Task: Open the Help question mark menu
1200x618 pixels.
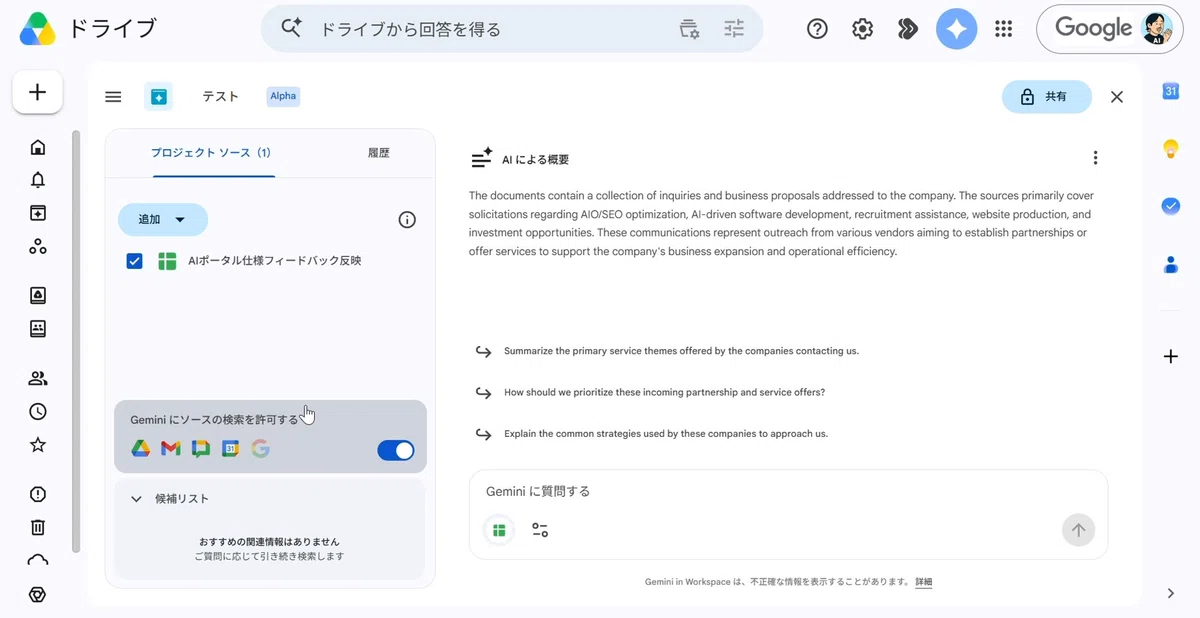Action: [817, 29]
